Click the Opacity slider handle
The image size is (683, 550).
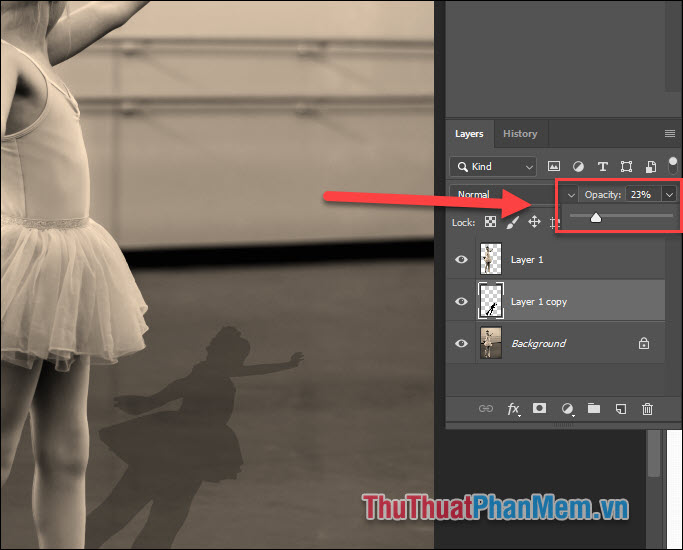click(x=595, y=217)
